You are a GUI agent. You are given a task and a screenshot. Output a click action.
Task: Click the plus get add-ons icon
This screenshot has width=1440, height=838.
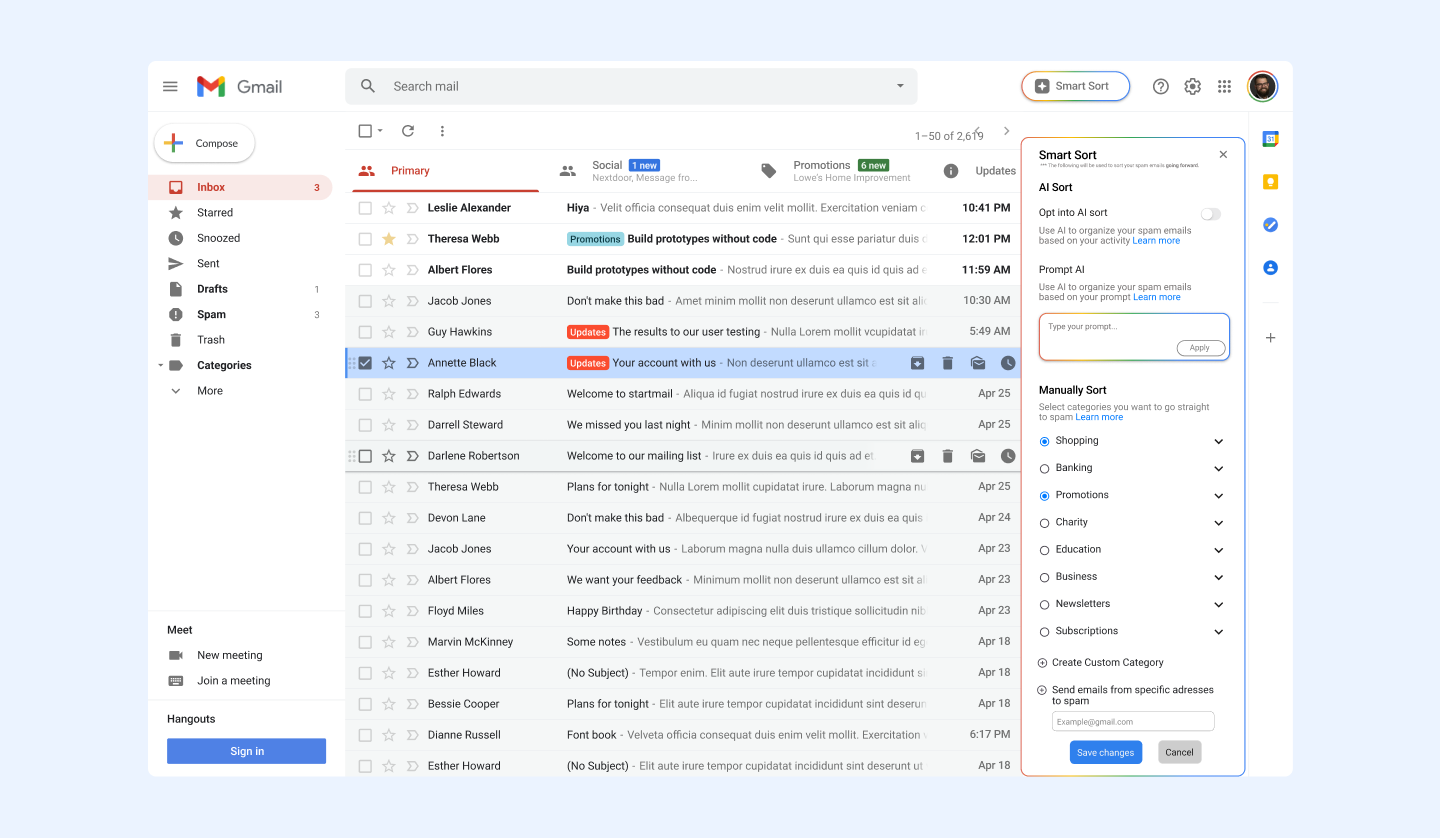click(1270, 338)
